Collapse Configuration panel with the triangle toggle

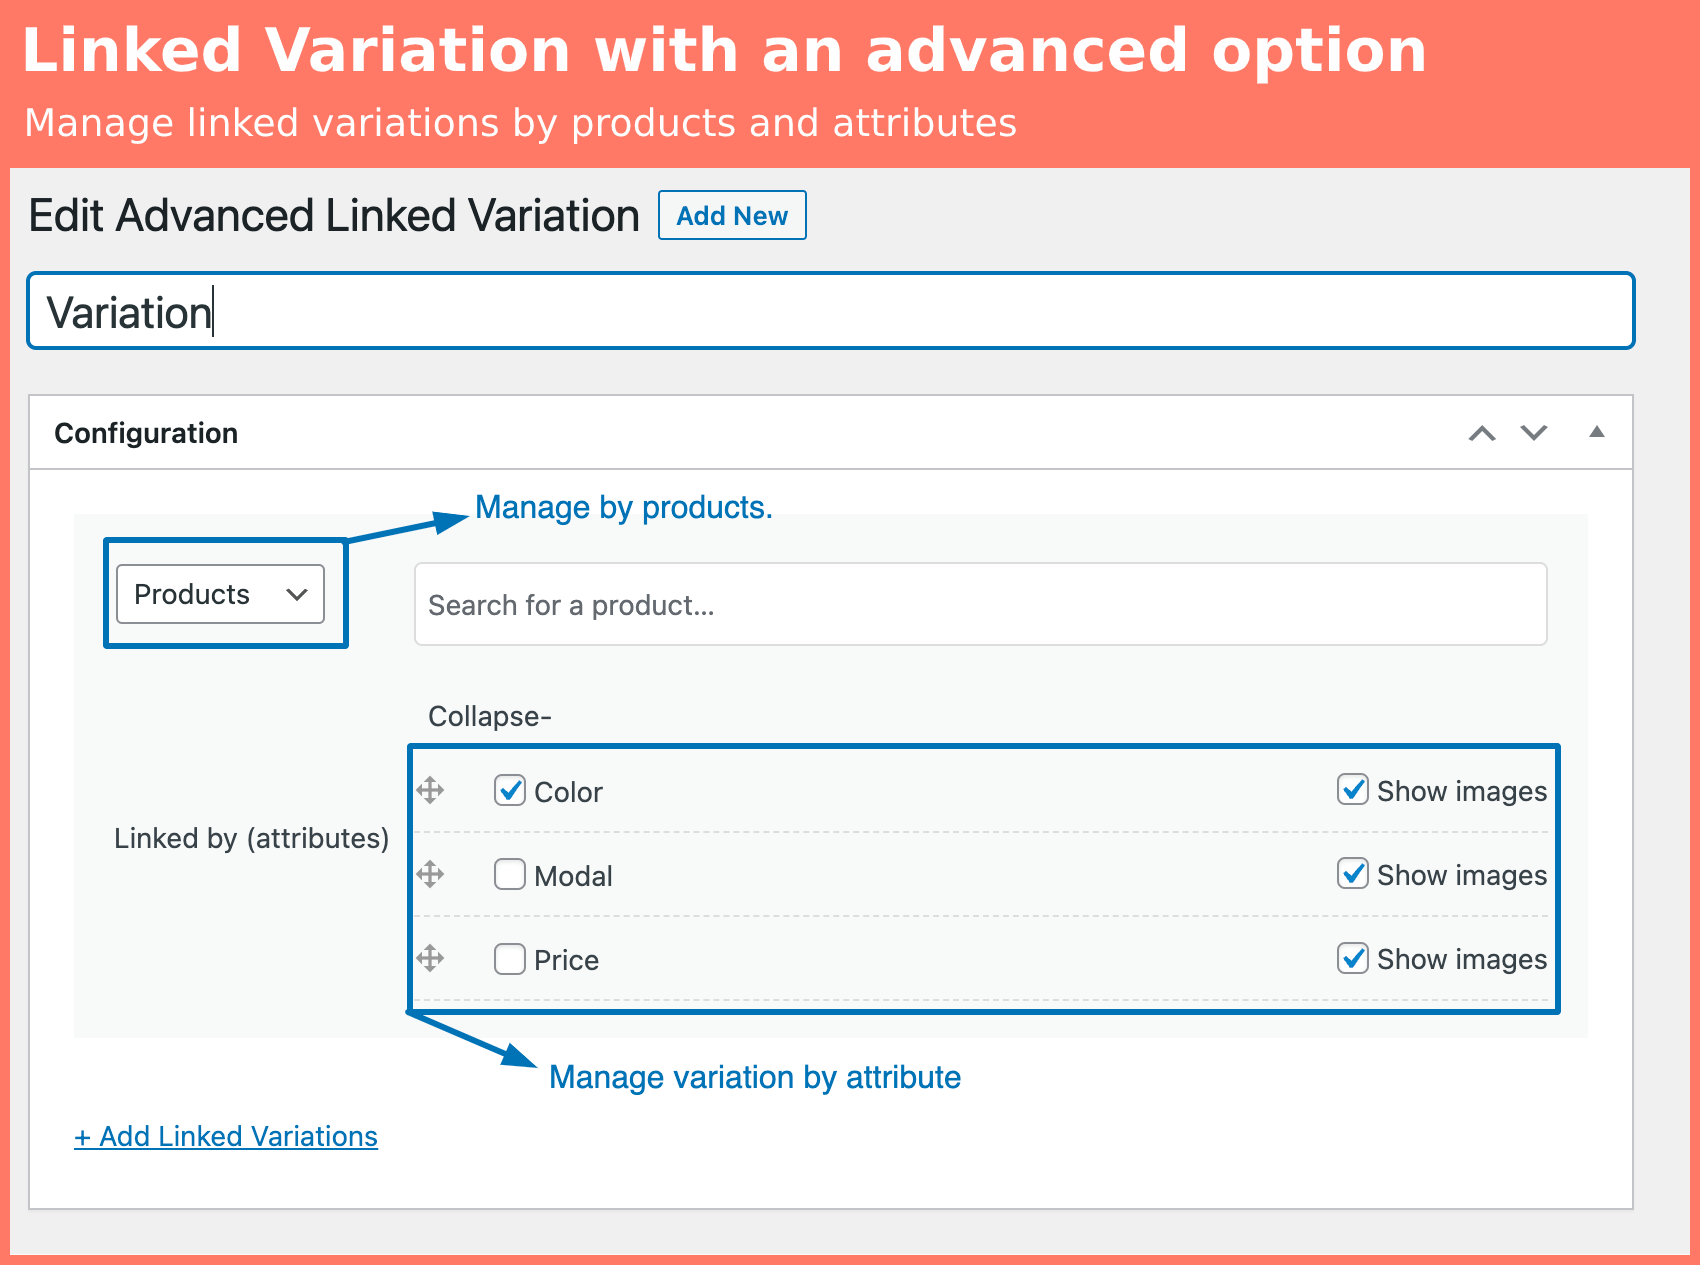[1597, 432]
